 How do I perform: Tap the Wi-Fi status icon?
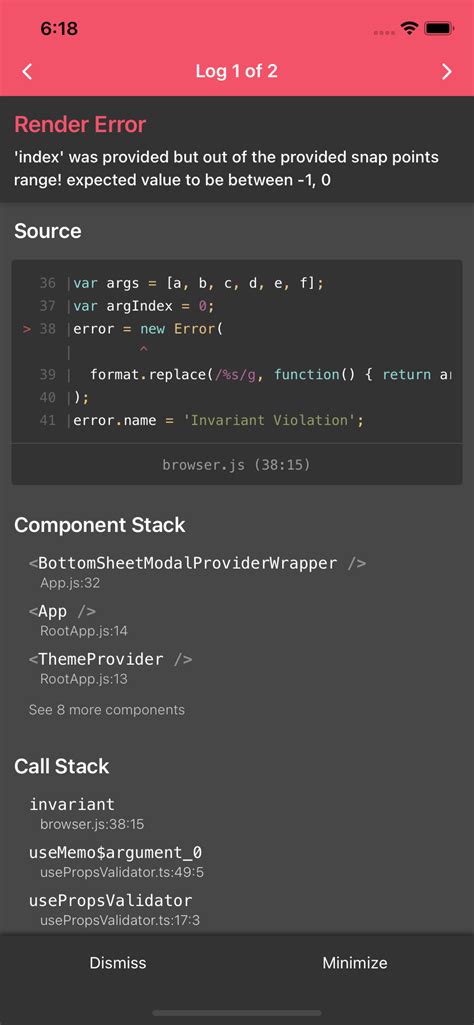[410, 29]
